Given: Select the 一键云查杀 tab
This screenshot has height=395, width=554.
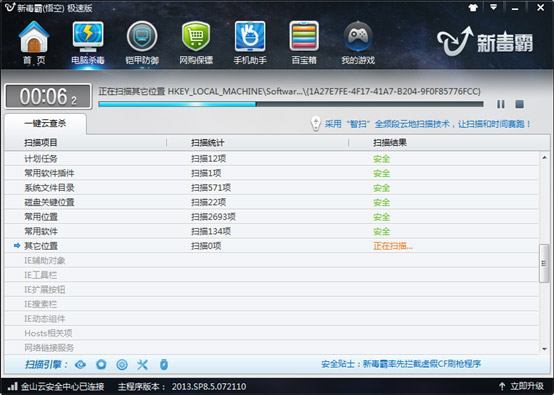Looking at the screenshot, I should (45, 123).
